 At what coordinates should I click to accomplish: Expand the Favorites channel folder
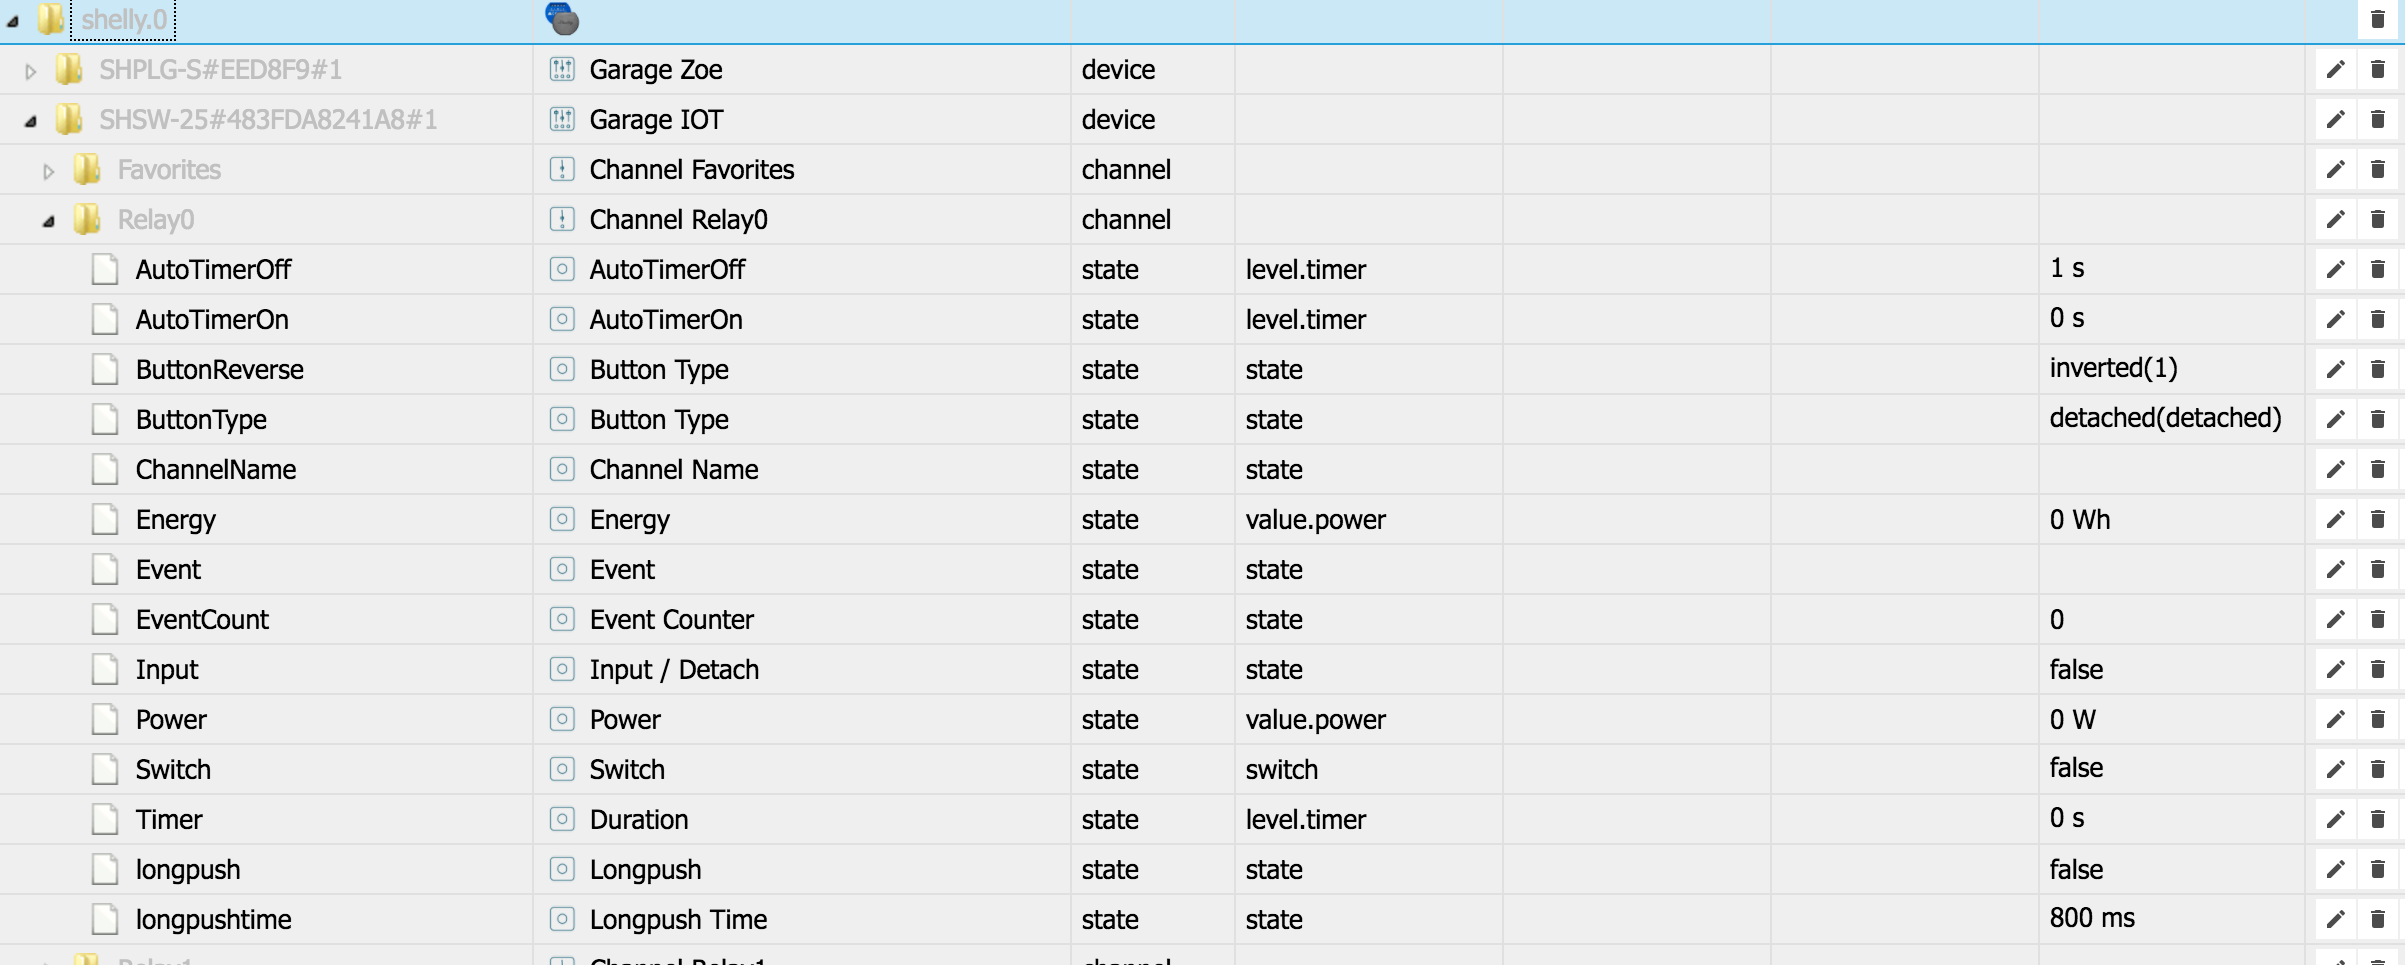click(48, 171)
